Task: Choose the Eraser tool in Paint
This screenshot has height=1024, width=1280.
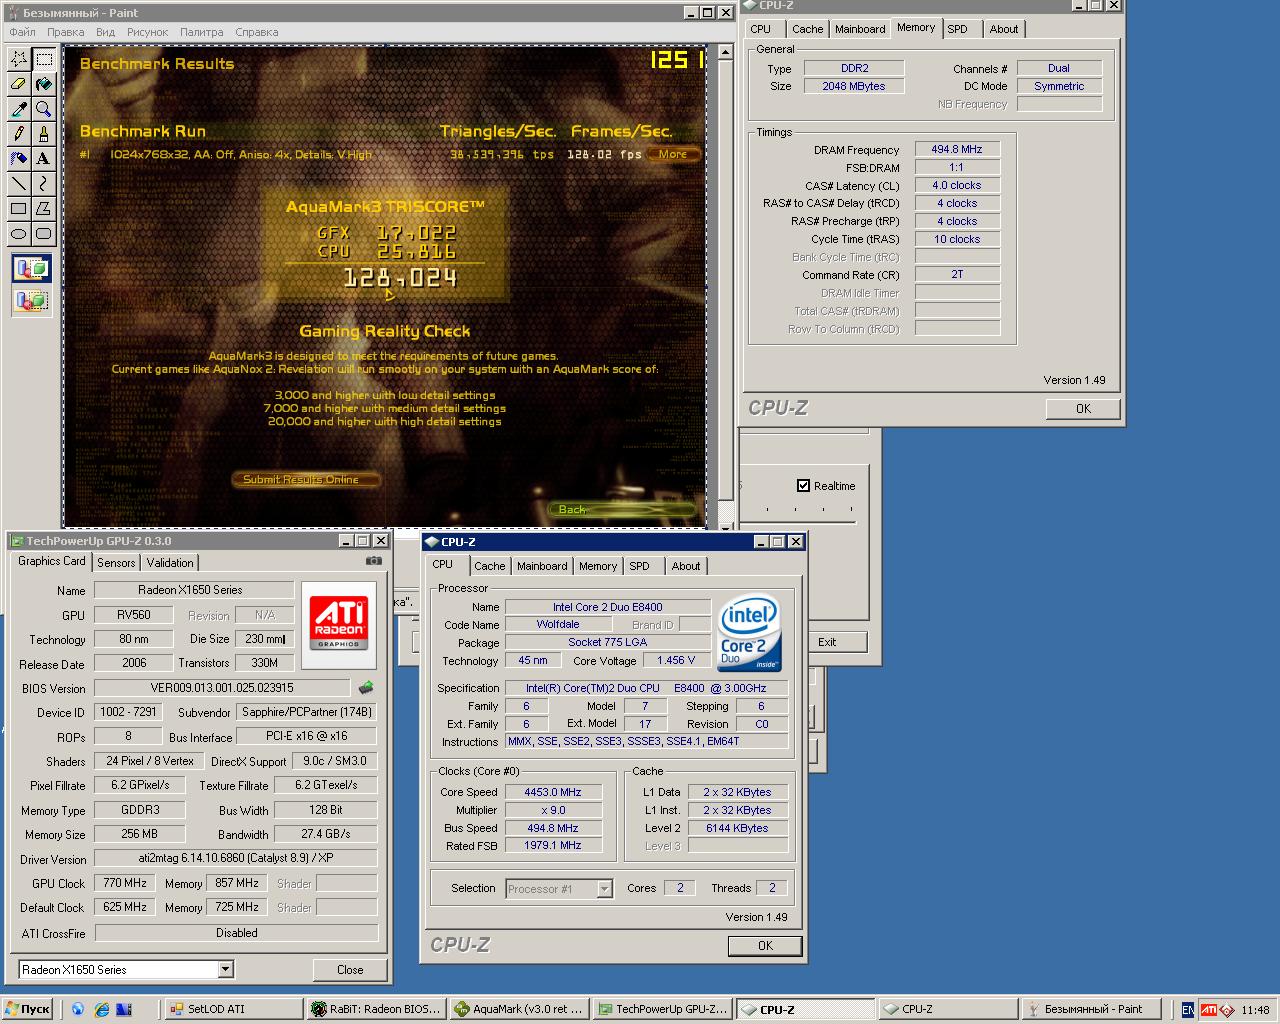Action: point(19,84)
